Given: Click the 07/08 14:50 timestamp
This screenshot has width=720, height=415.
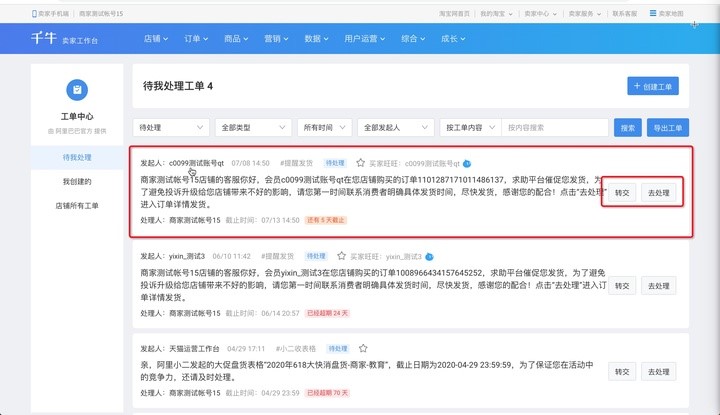Looking at the screenshot, I should click(x=250, y=163).
